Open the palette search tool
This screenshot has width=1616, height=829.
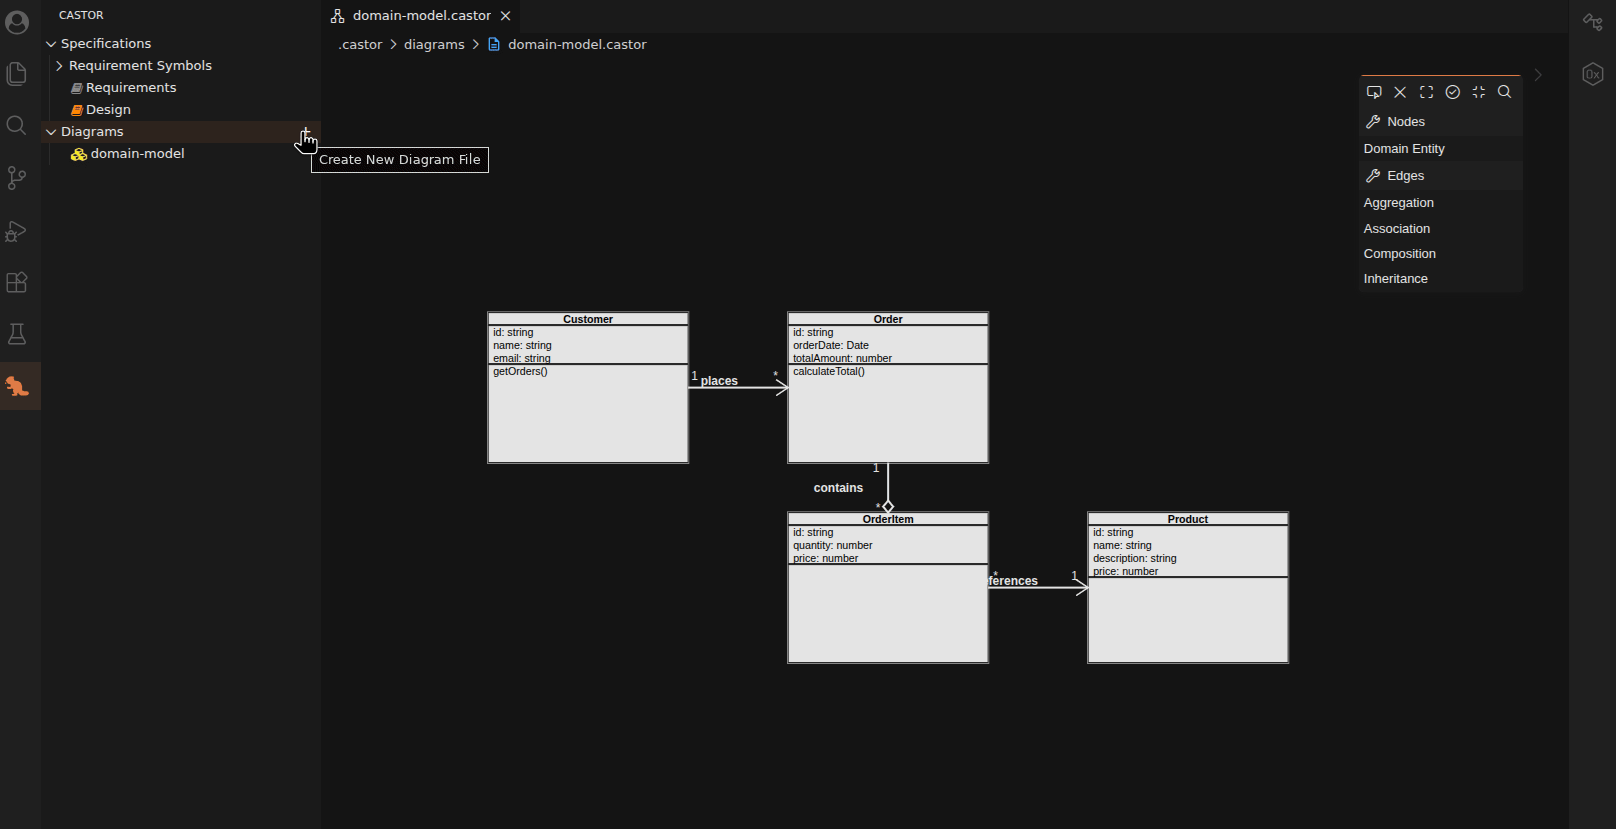coord(1505,92)
